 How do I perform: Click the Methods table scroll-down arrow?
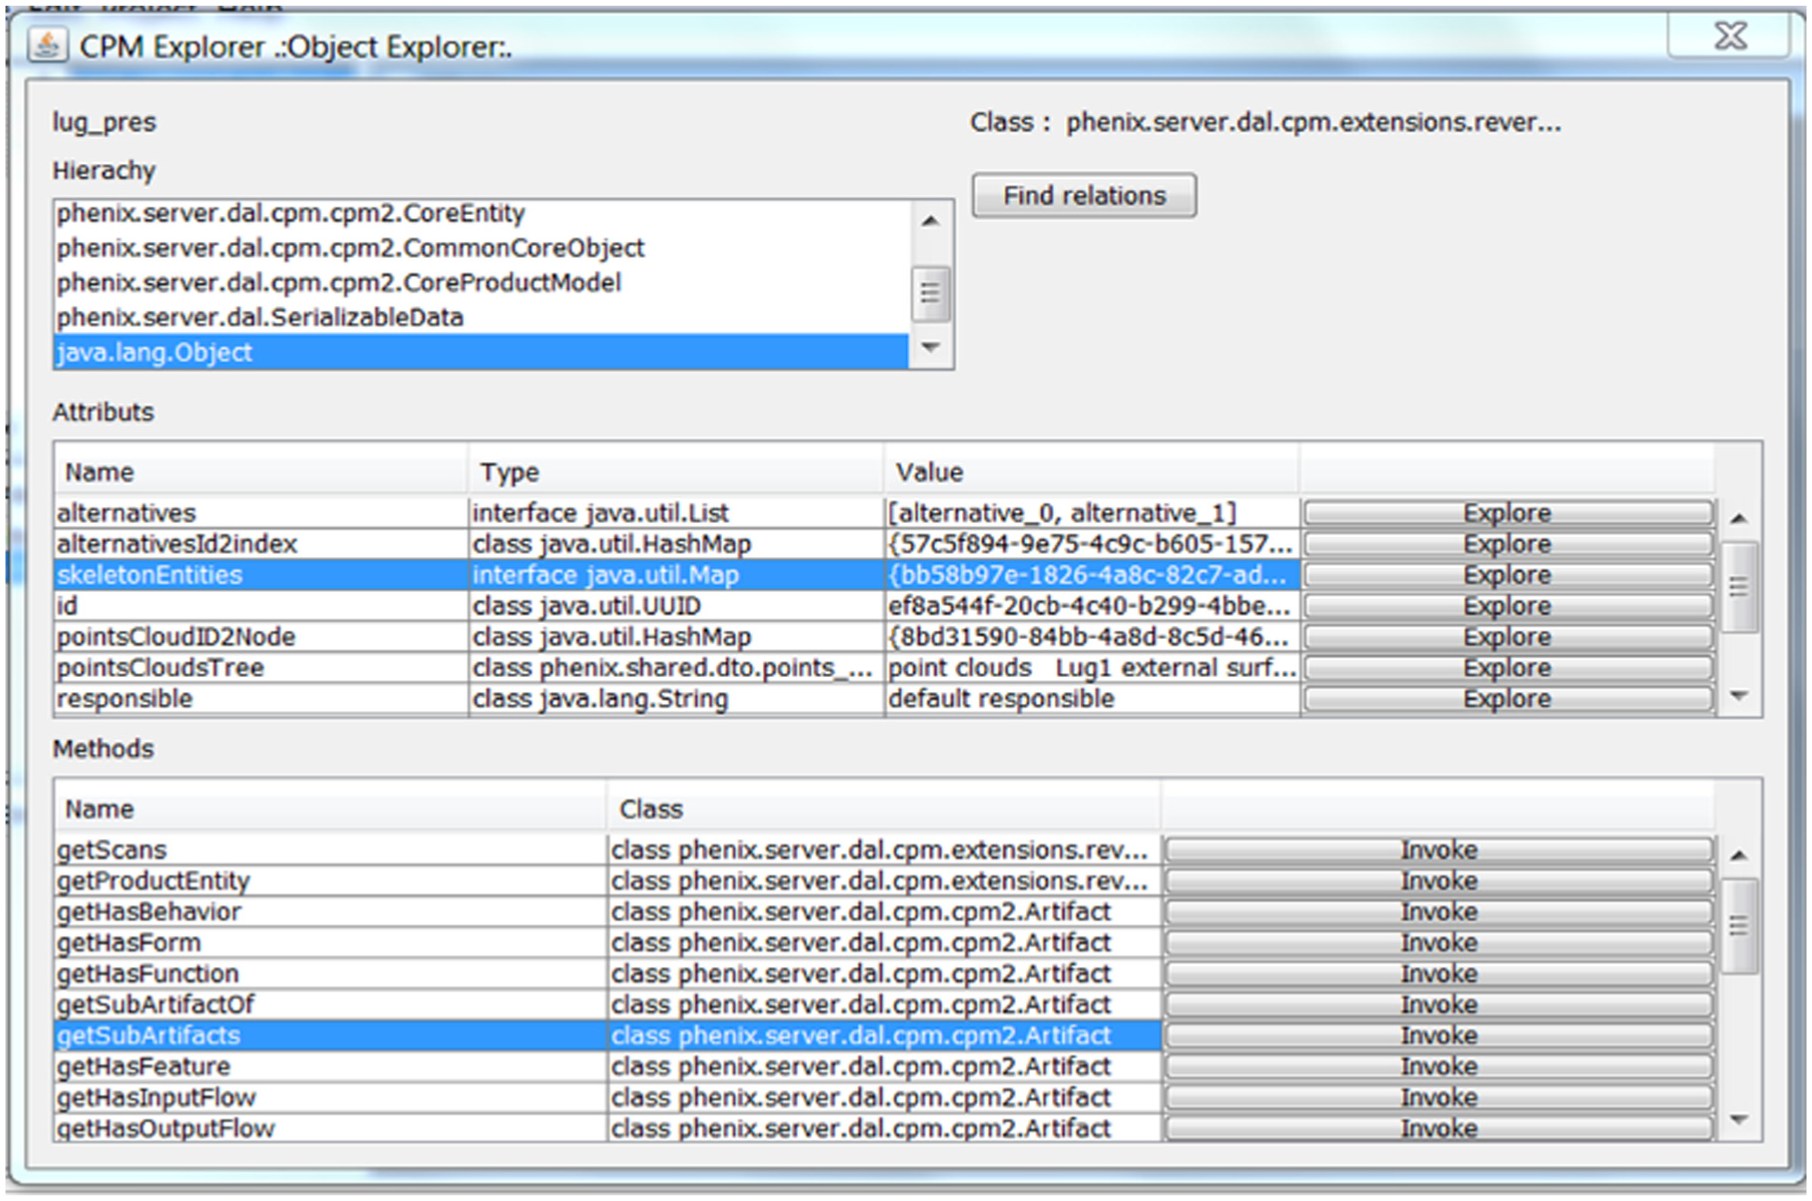click(x=1739, y=1120)
